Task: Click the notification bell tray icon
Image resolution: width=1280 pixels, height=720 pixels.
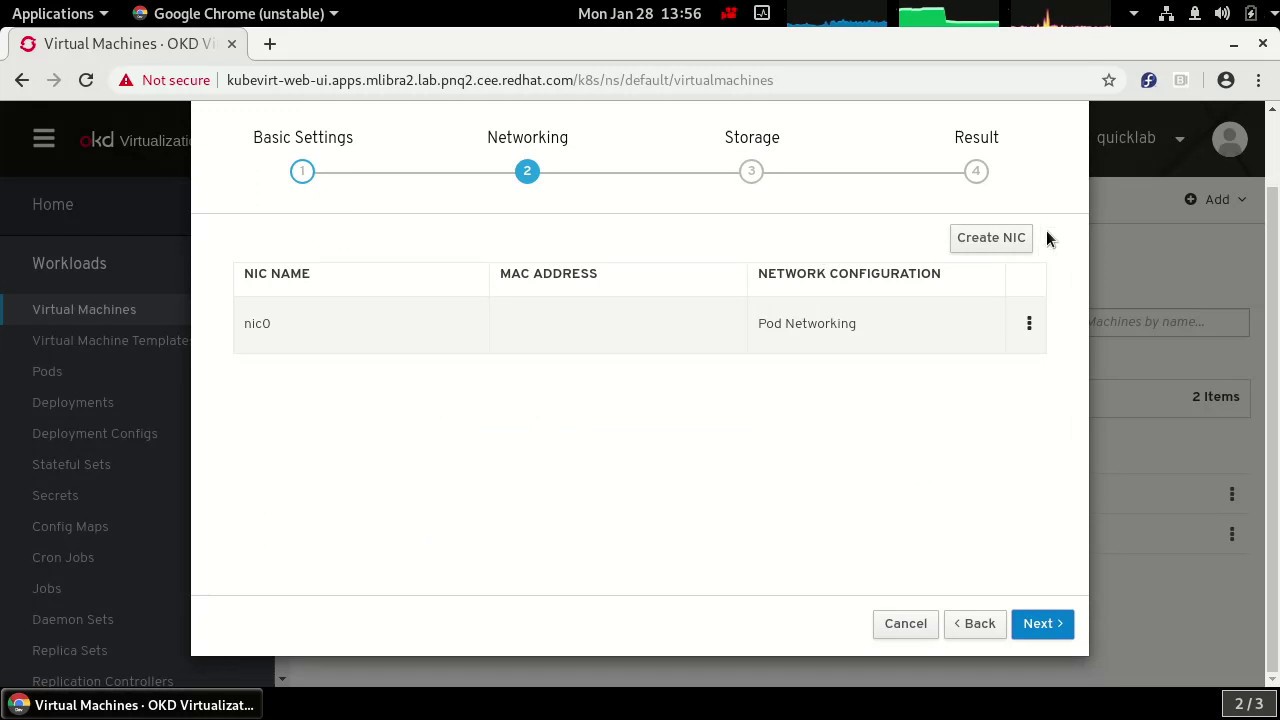Action: [x=1194, y=13]
